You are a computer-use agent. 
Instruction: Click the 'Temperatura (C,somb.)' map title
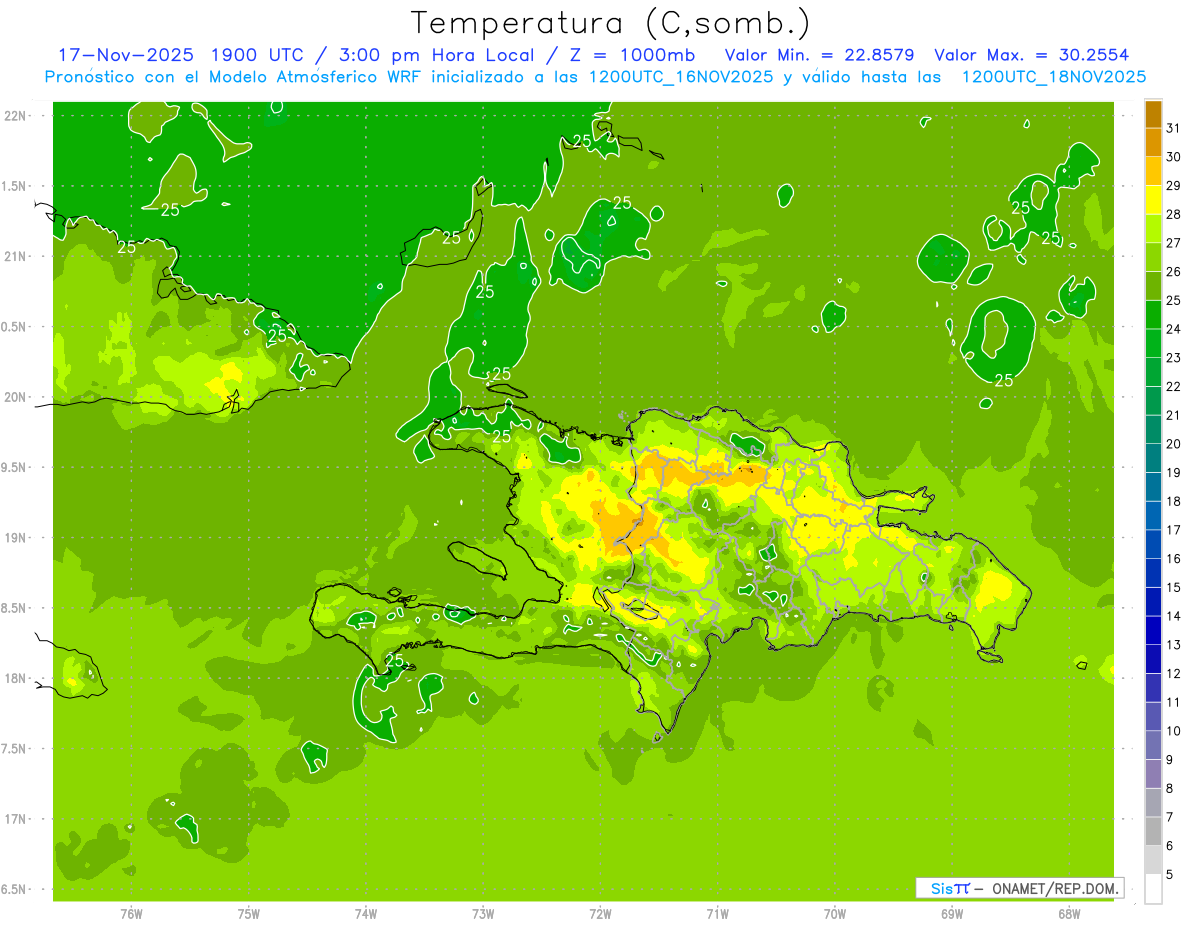point(610,22)
